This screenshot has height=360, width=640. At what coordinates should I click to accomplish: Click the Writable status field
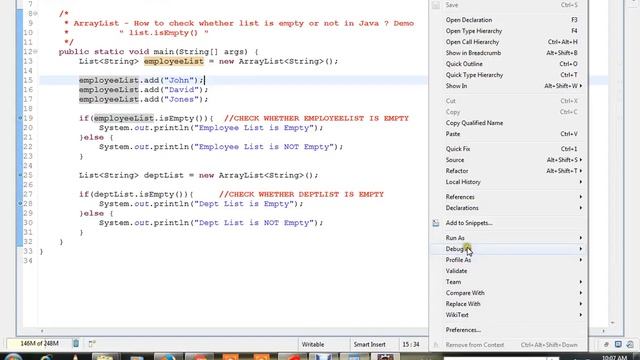[x=313, y=344]
